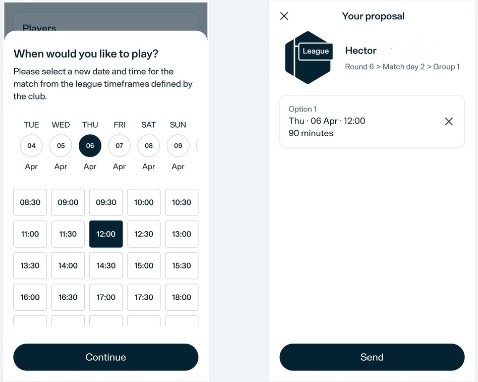478x382 pixels.
Task: Pick Sunday 09 Apr date circle
Action: pos(178,146)
